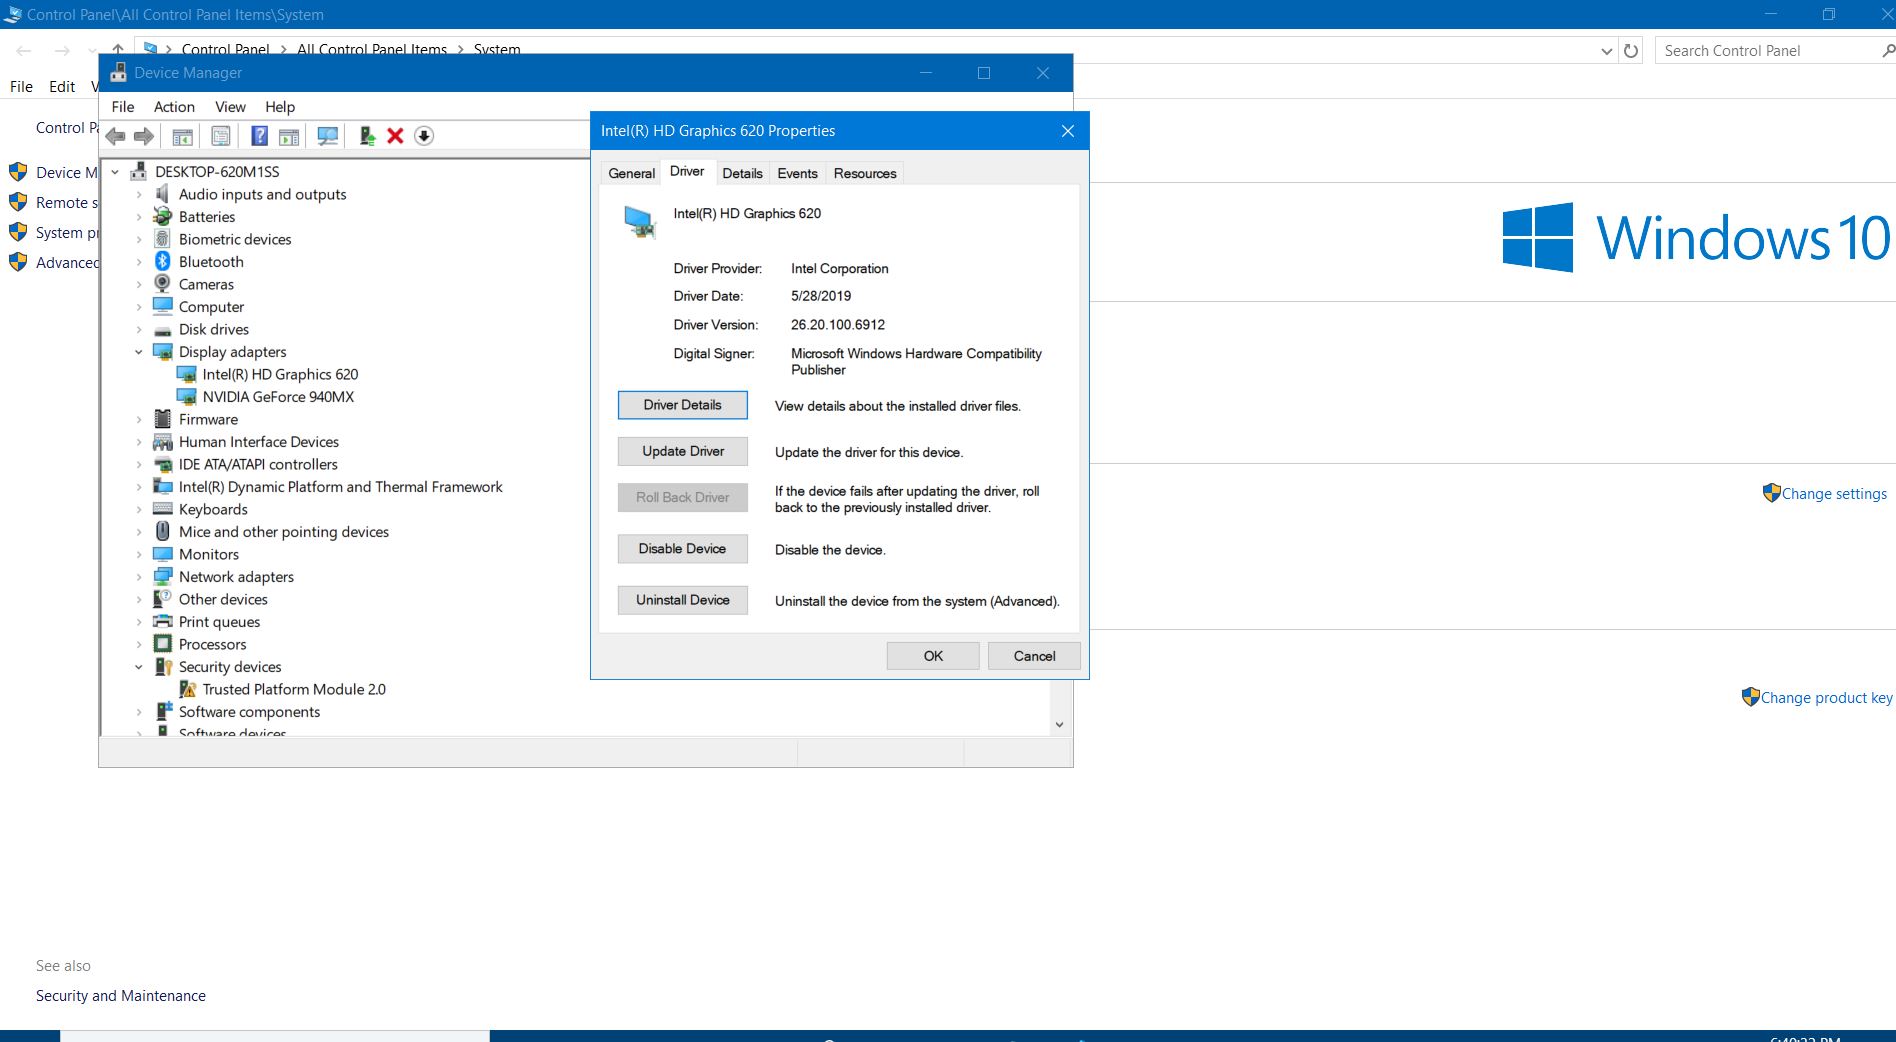Open Security and Maintenance link
The image size is (1896, 1042).
point(121,996)
